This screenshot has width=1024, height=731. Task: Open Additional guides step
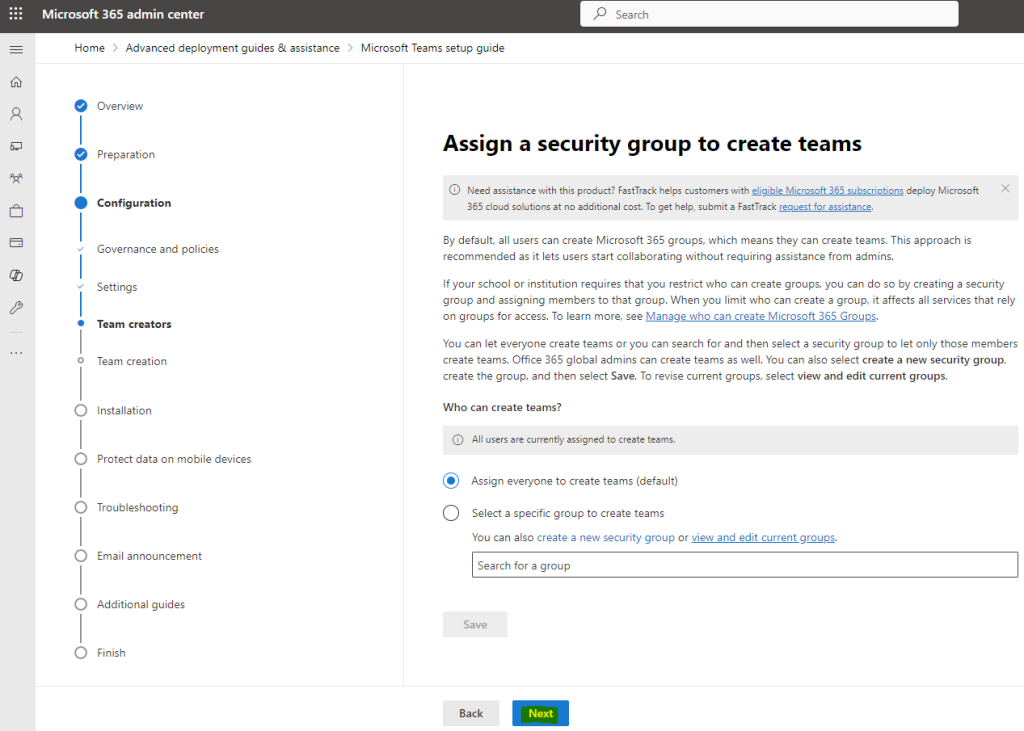pyautogui.click(x=140, y=604)
